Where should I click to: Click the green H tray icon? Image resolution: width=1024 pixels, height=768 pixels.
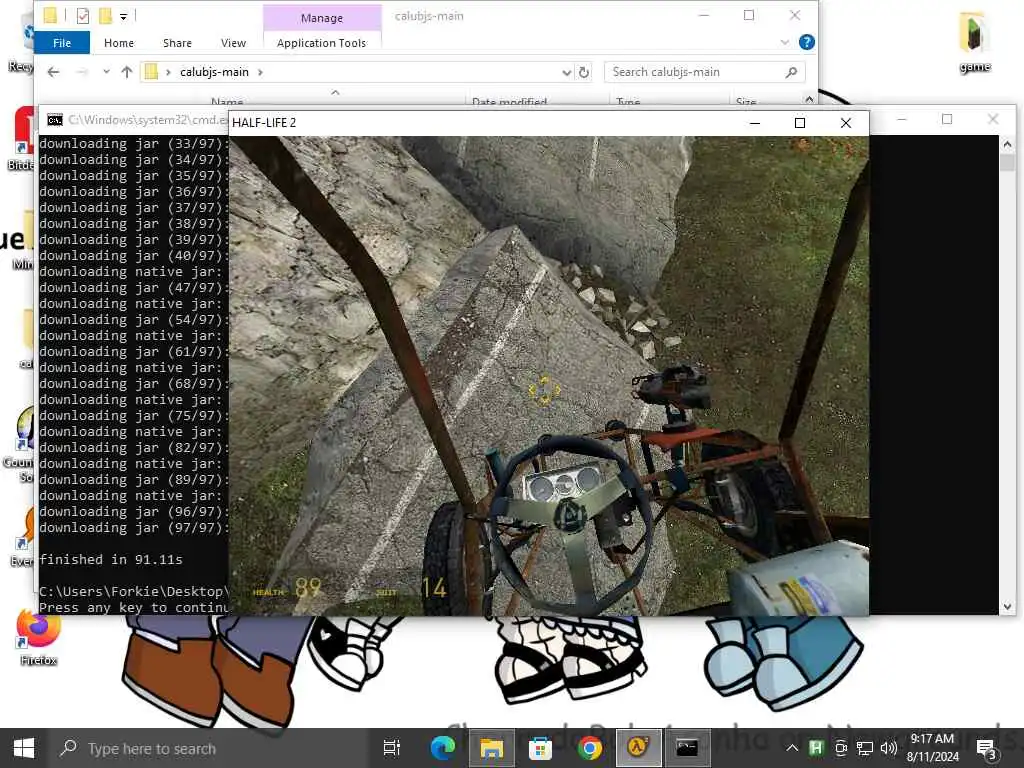(816, 748)
